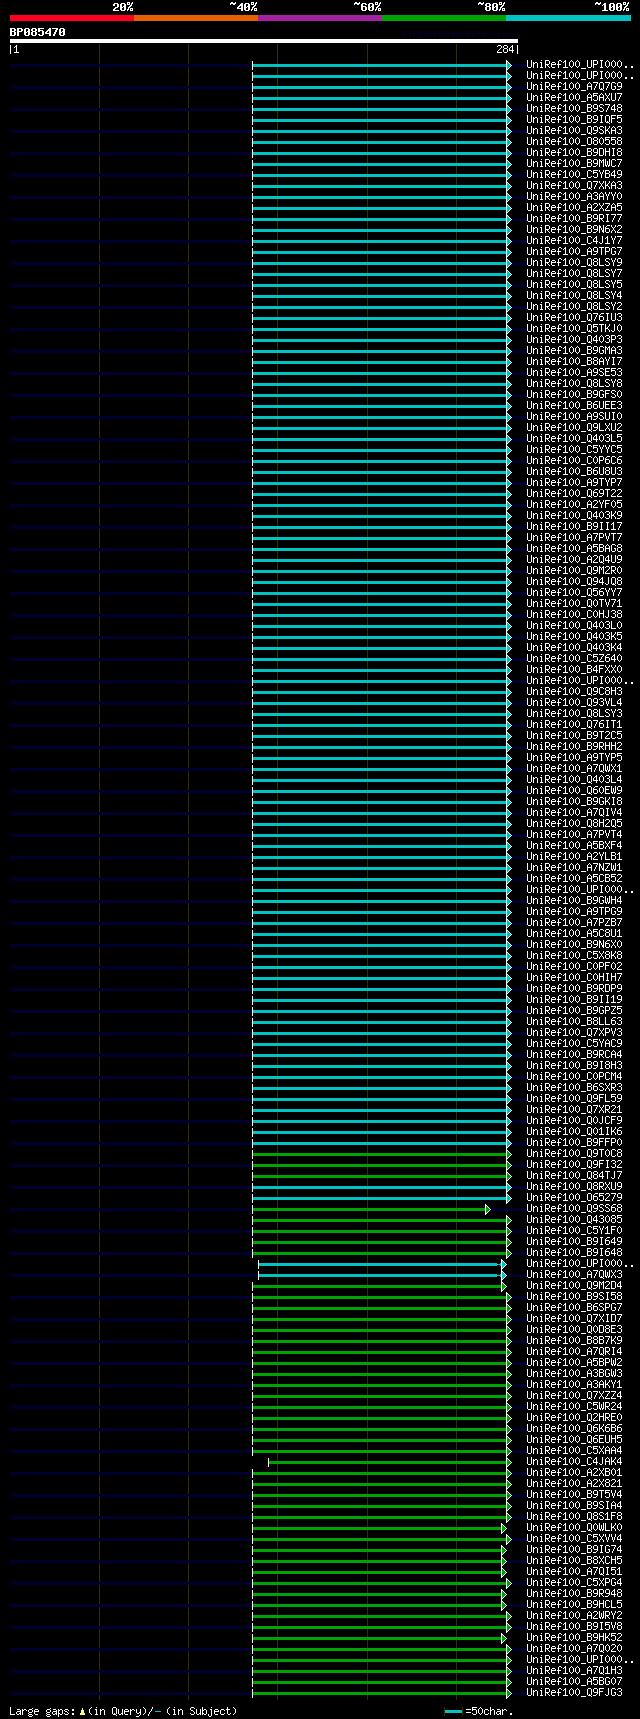Select the UniRef100_C4JAK4 label
Viewport: 640px width, 1719px height.
pos(574,1462)
